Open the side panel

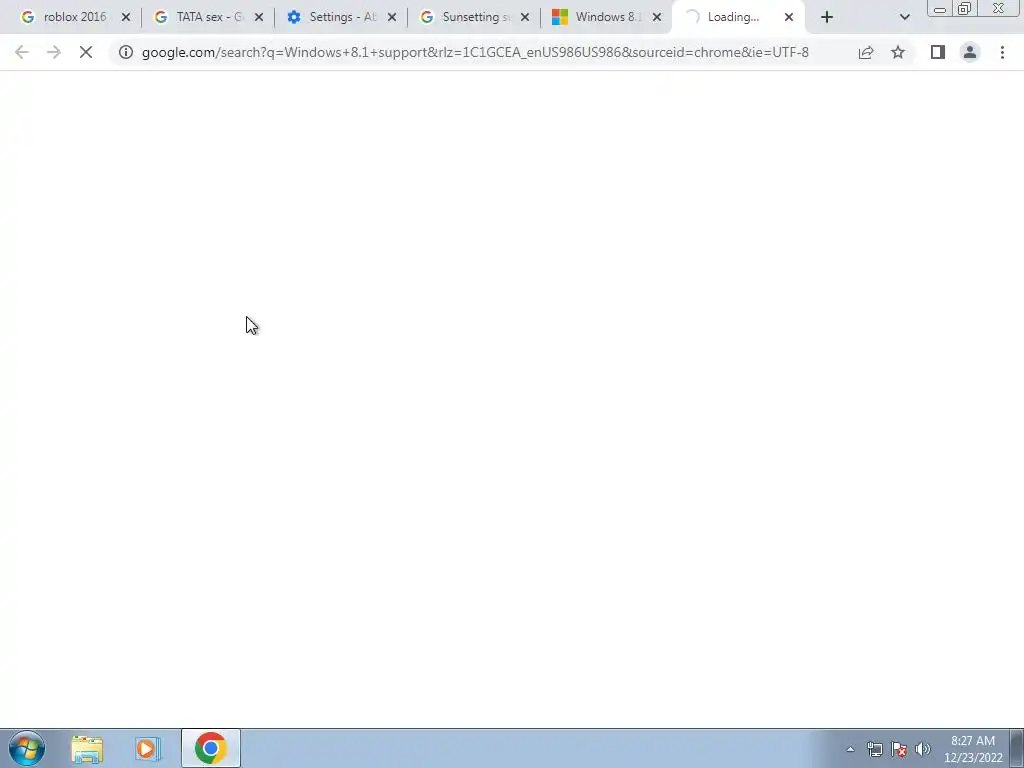tap(938, 52)
